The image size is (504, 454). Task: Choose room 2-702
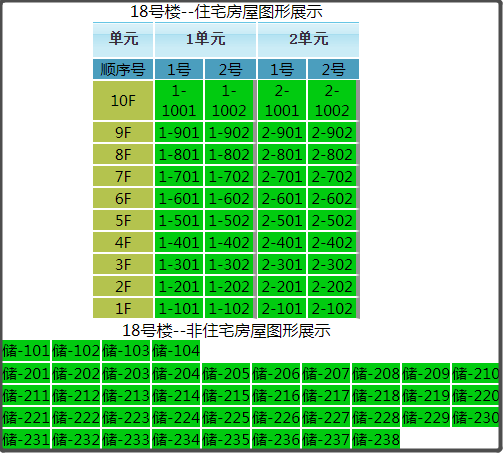(x=332, y=176)
